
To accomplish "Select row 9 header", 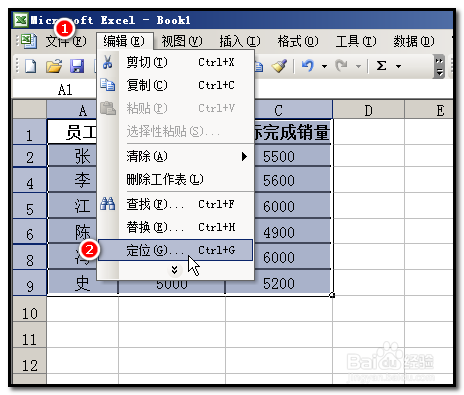I will (x=30, y=283).
